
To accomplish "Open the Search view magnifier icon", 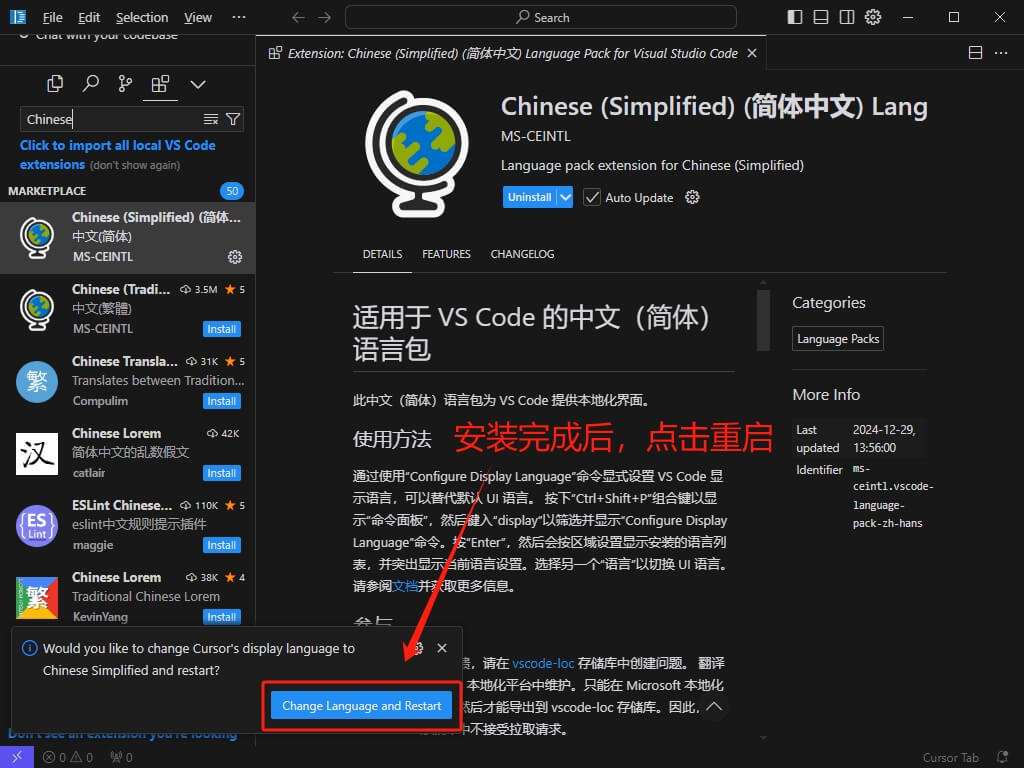I will click(x=91, y=84).
